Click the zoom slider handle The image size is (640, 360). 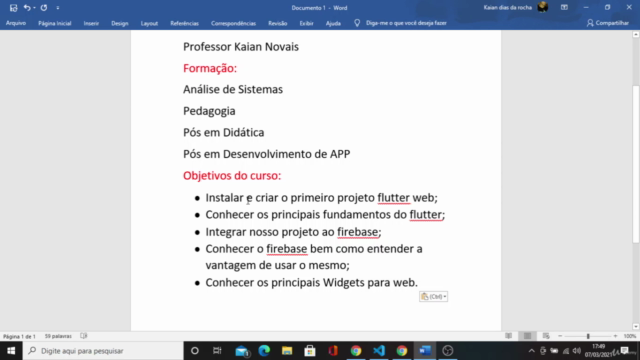(588, 336)
